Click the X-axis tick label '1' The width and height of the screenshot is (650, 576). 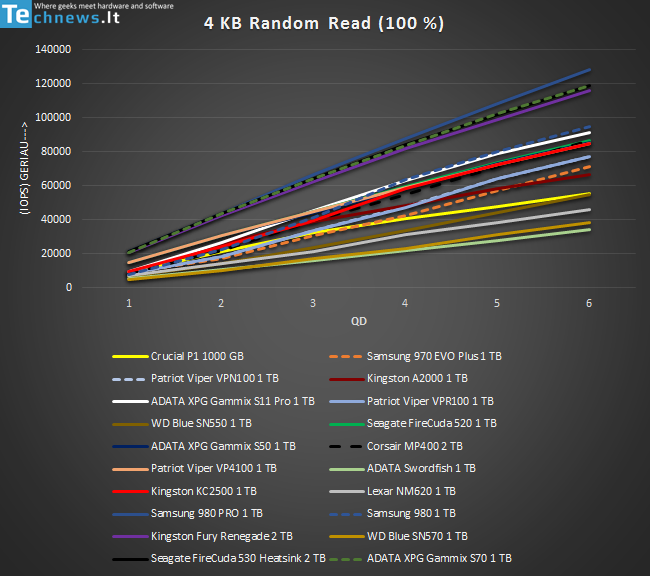pyautogui.click(x=129, y=304)
